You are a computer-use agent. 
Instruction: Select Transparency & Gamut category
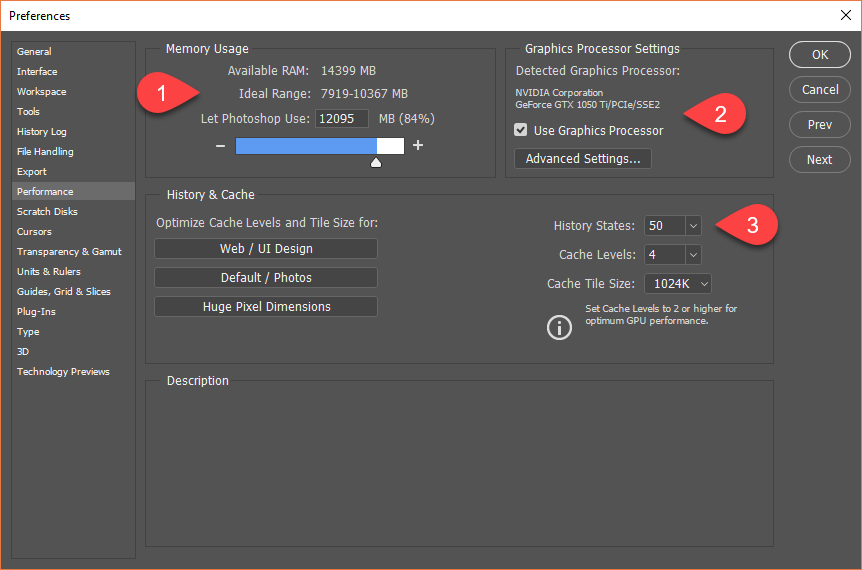(x=73, y=252)
